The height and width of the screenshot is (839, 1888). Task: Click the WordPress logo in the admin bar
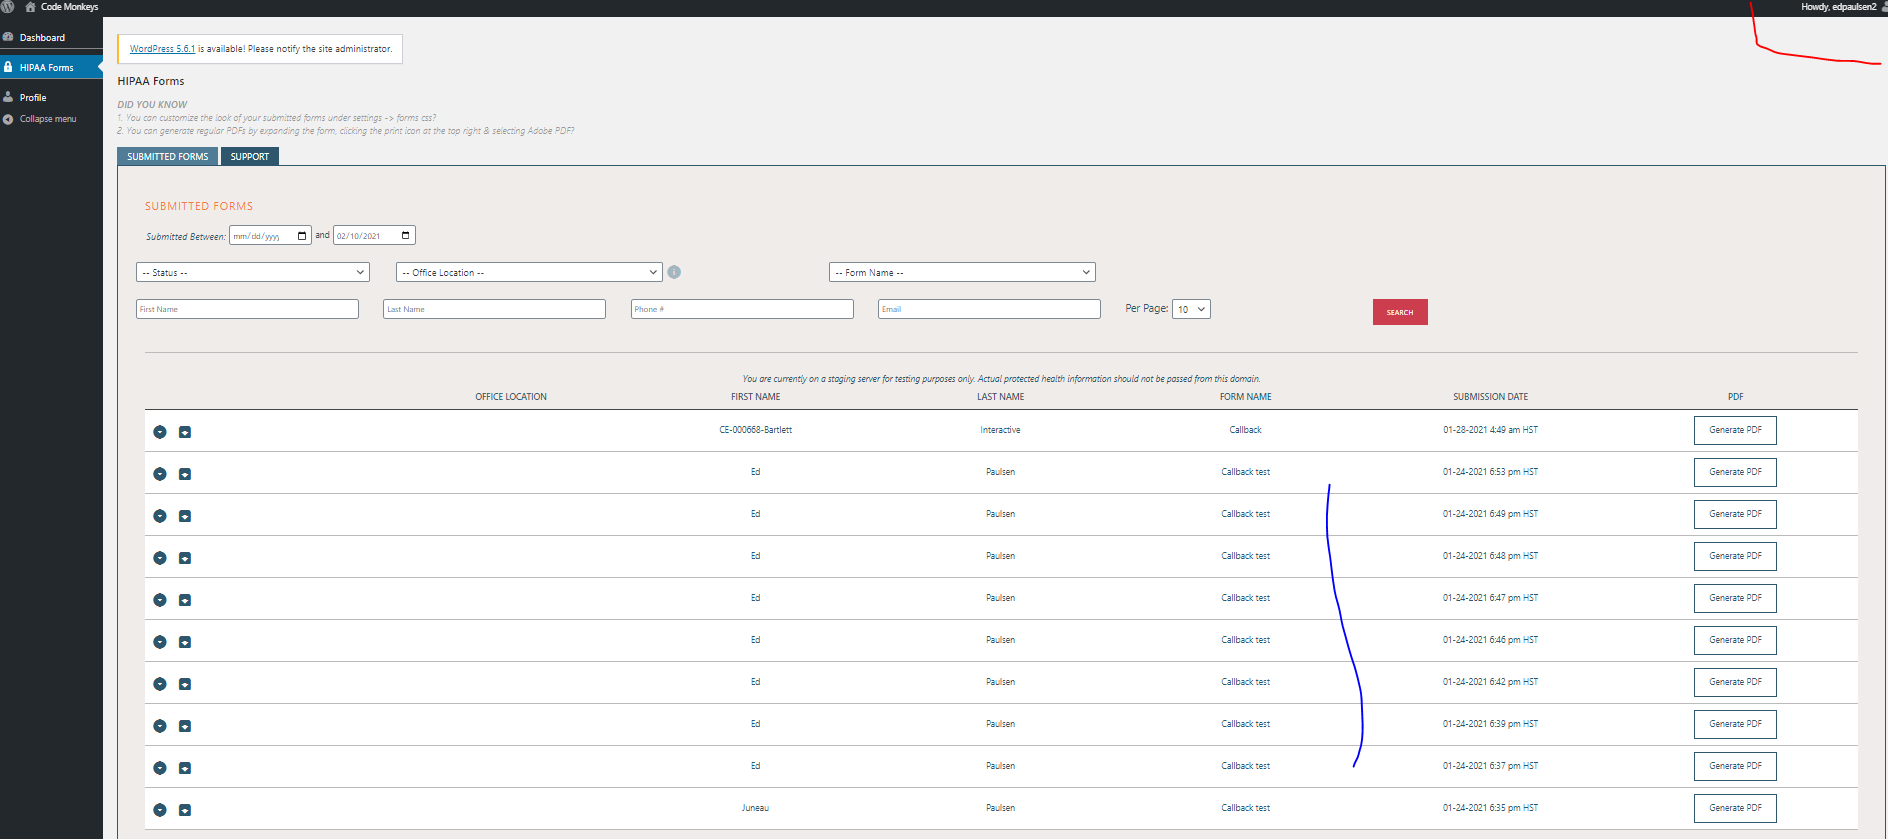tap(7, 7)
